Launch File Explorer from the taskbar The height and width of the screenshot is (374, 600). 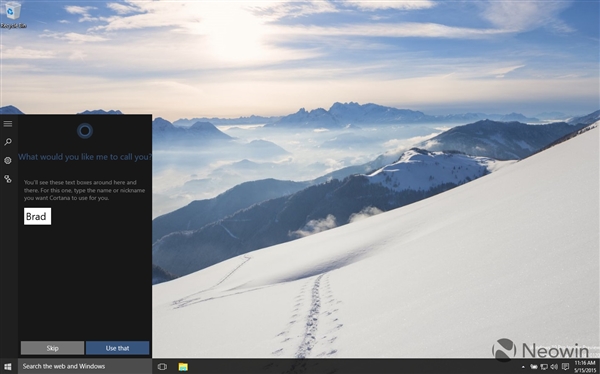(183, 367)
